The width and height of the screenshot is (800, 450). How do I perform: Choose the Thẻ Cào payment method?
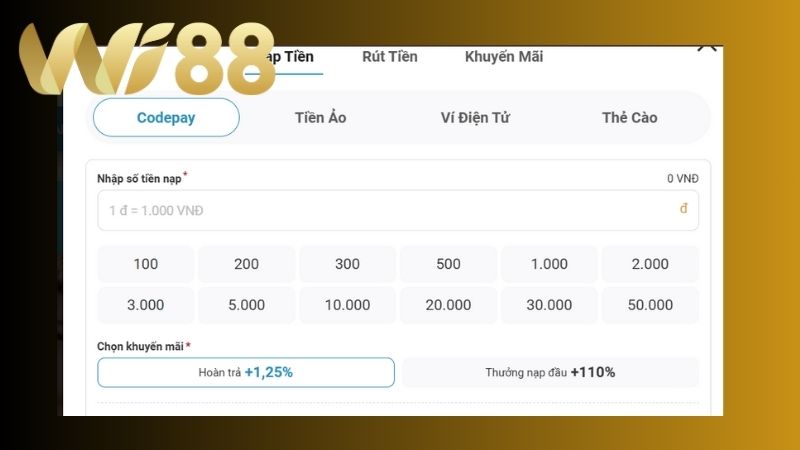629,117
